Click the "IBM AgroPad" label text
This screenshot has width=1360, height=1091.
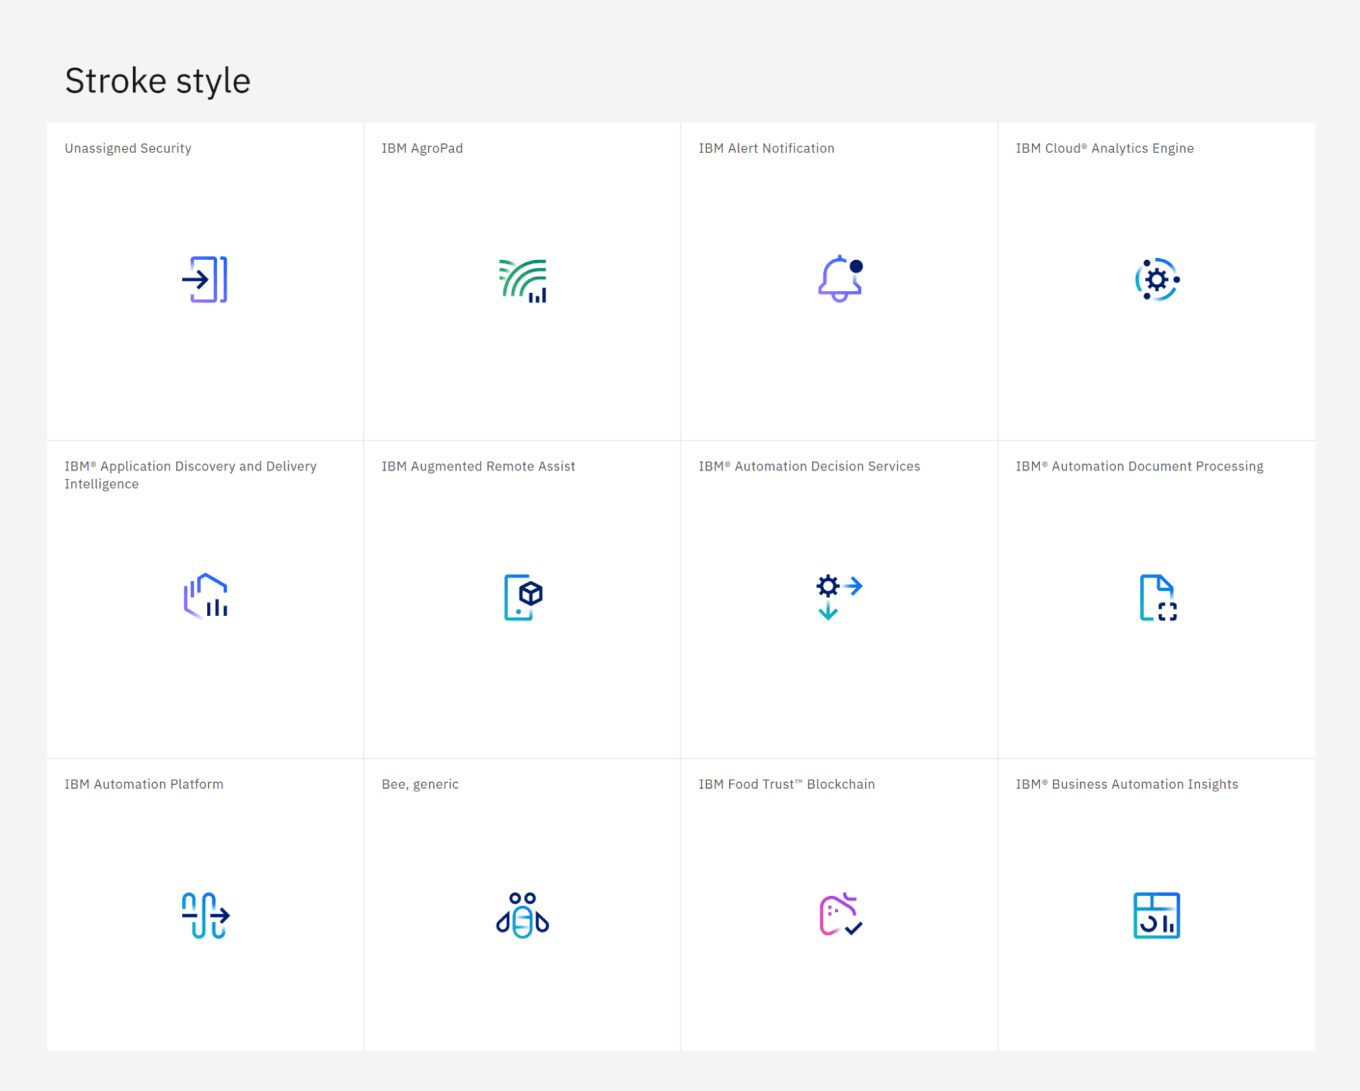[422, 148]
